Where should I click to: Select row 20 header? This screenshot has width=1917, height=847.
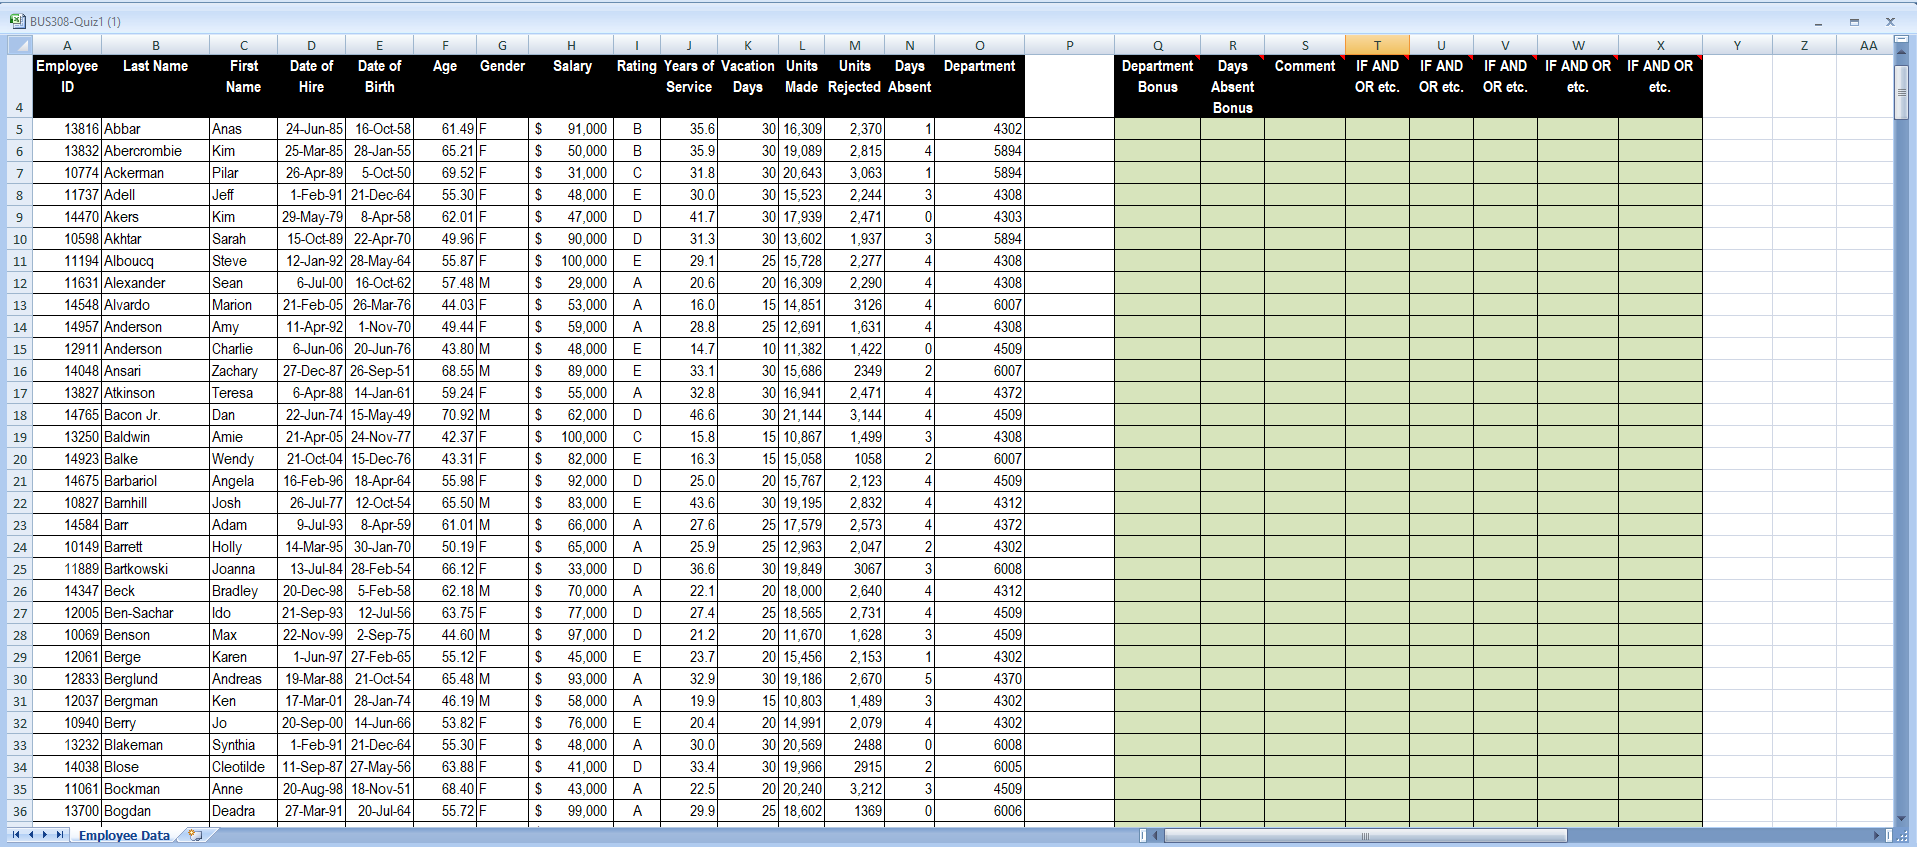pos(19,459)
